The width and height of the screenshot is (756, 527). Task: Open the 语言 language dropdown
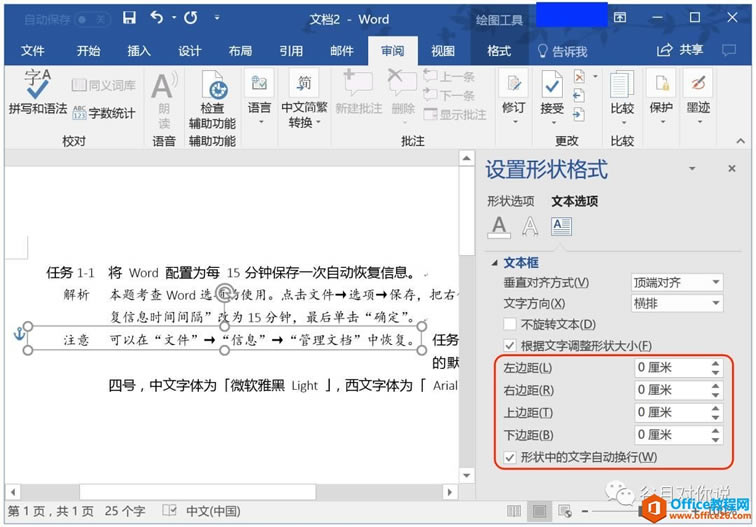[259, 98]
